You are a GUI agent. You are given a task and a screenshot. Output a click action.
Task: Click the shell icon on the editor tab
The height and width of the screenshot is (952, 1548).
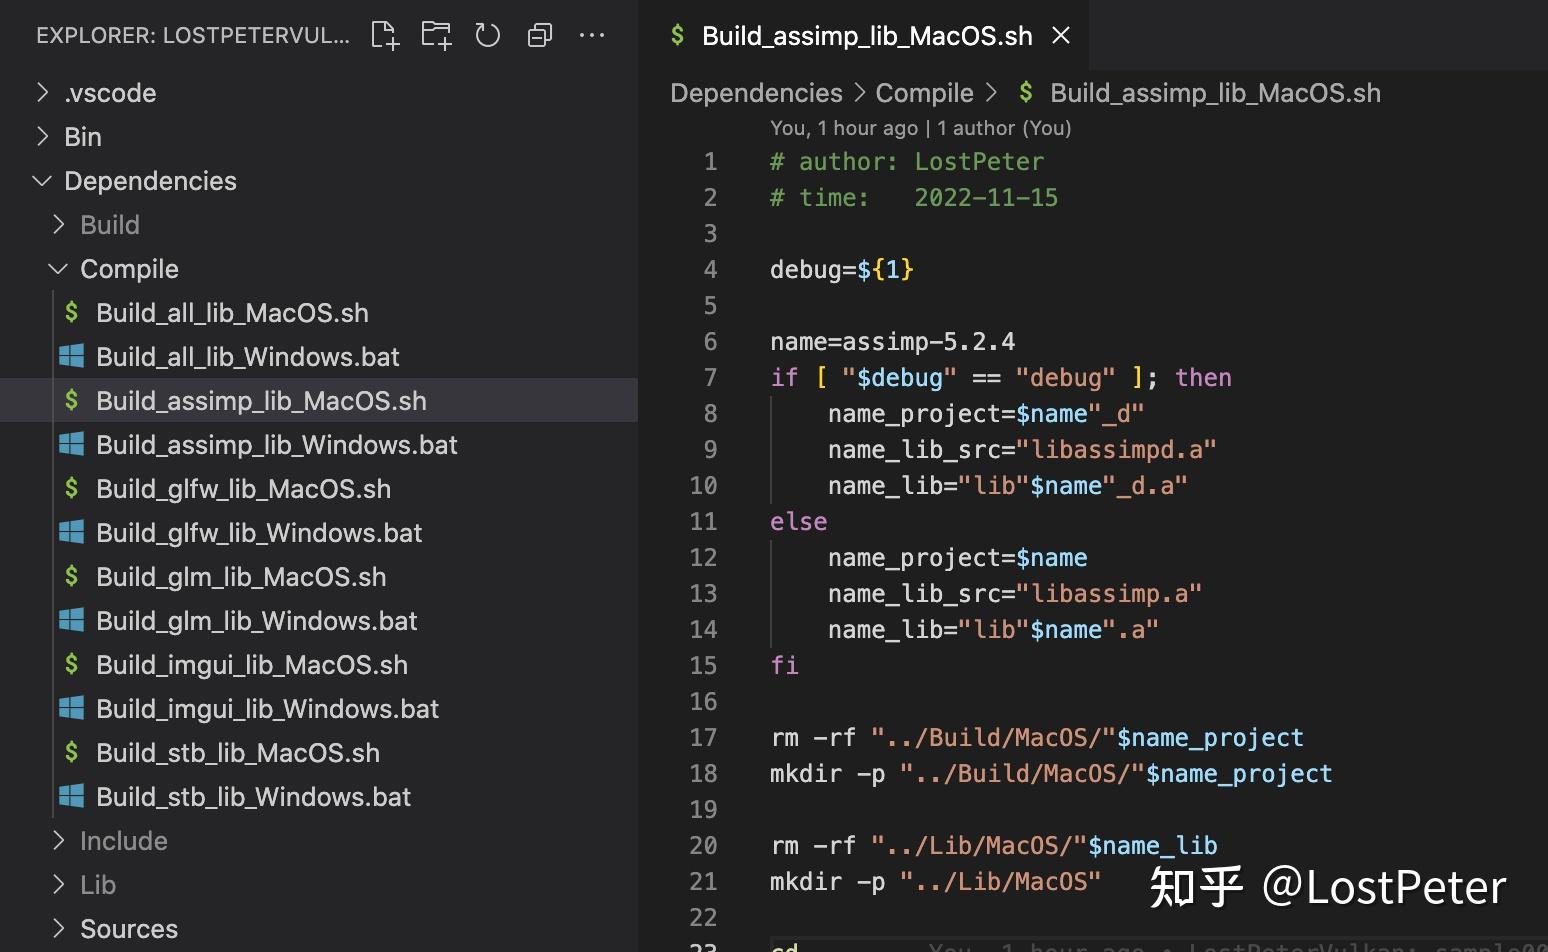678,35
